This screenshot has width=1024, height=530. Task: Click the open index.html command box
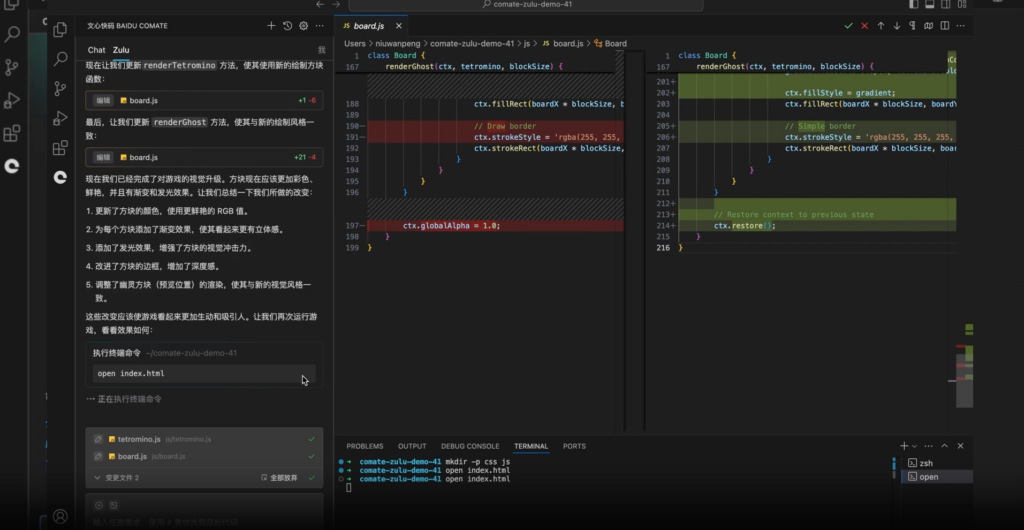(x=204, y=373)
